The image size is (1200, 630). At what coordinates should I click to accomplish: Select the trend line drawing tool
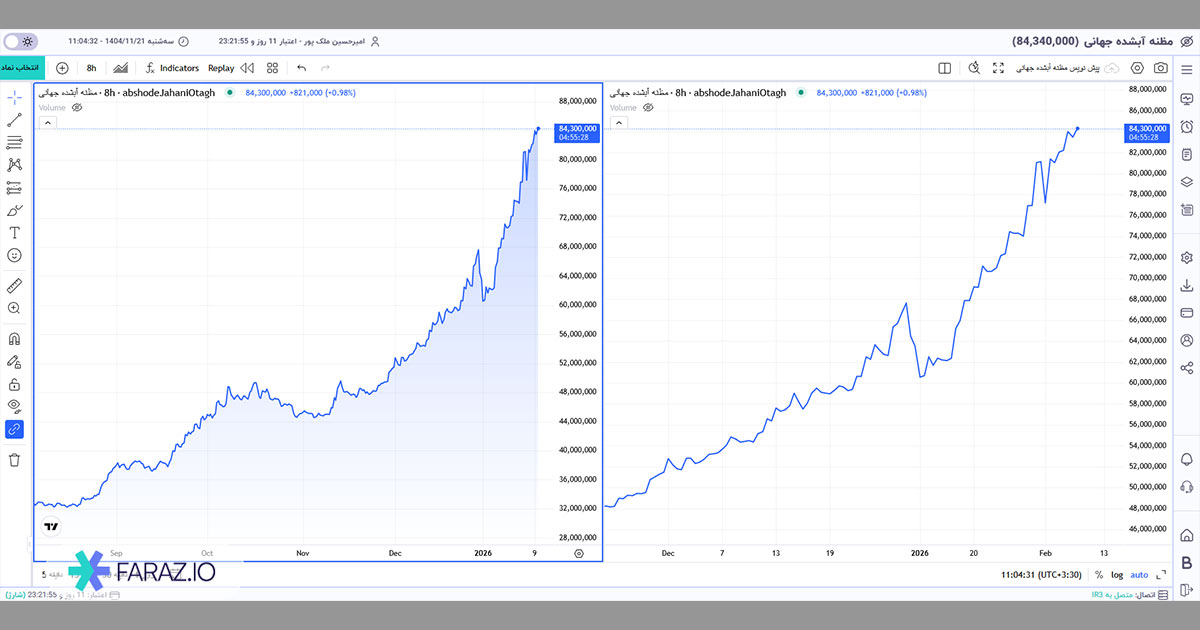tap(14, 120)
